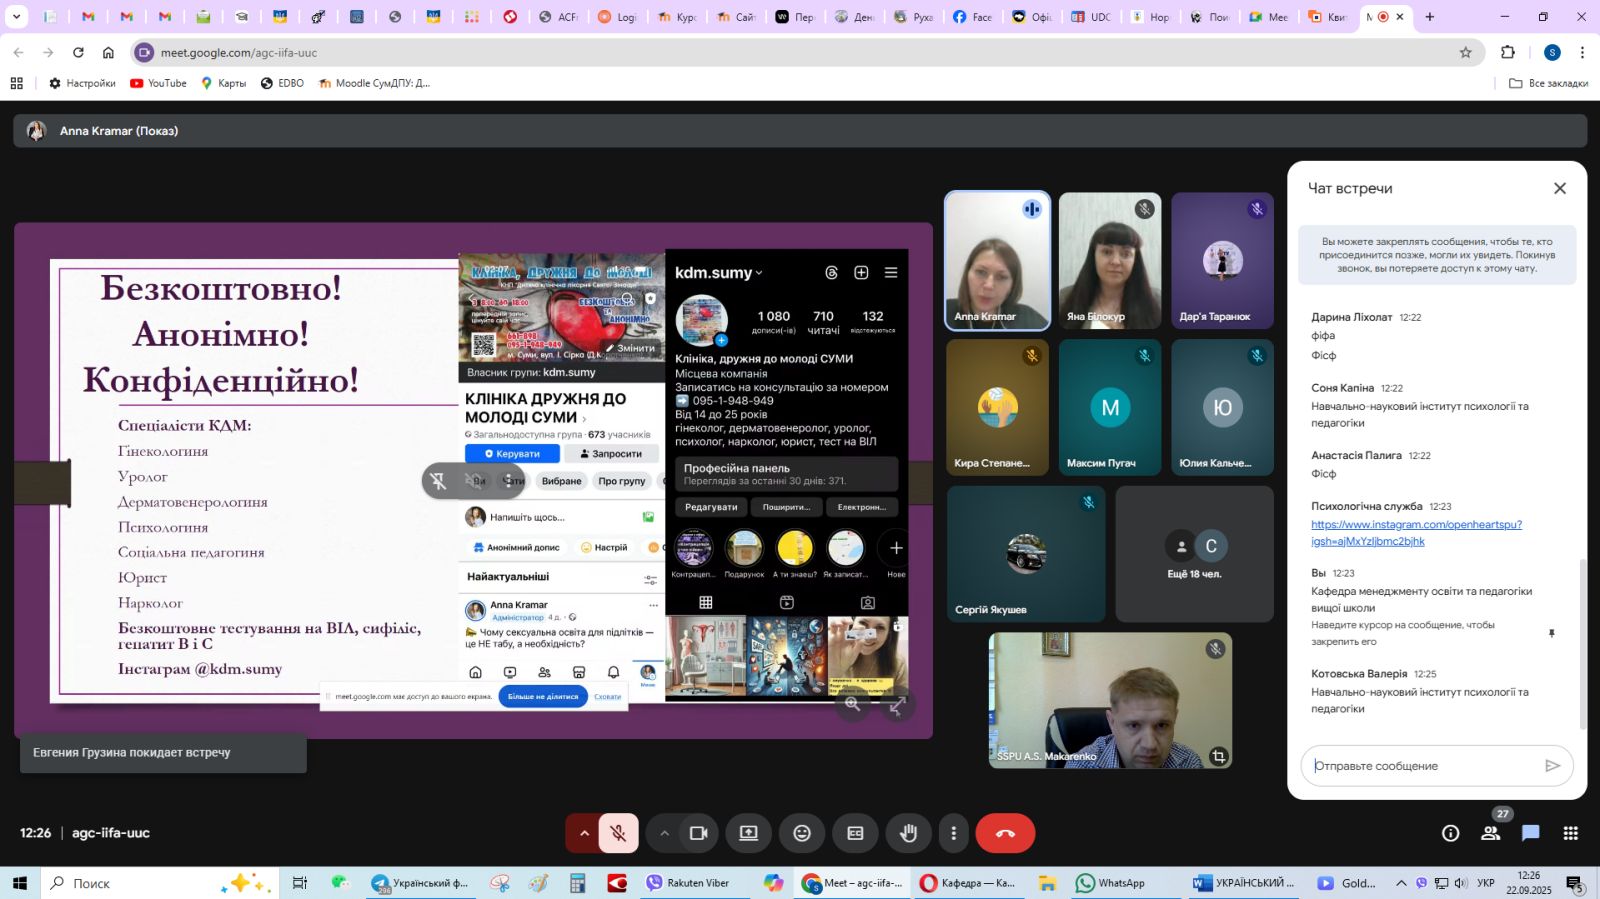Click the present screen icon
This screenshot has width=1600, height=899.
click(748, 833)
